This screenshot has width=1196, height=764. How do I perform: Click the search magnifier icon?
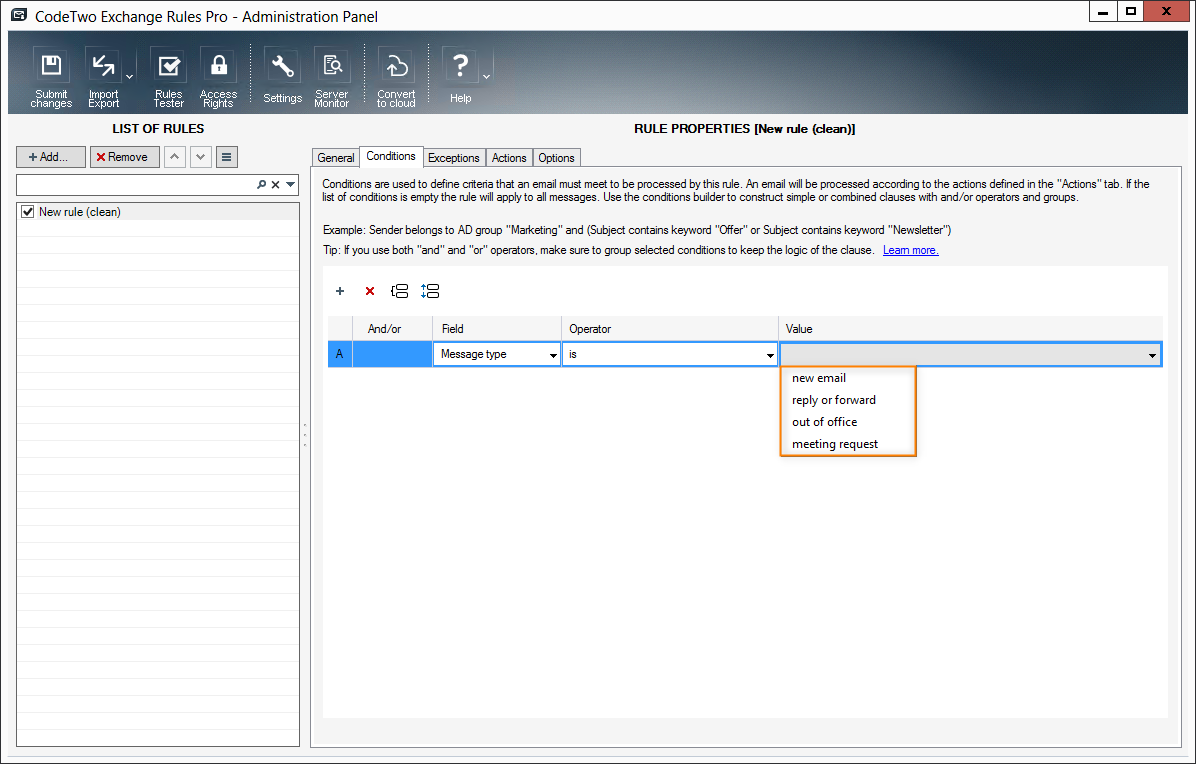(x=262, y=185)
